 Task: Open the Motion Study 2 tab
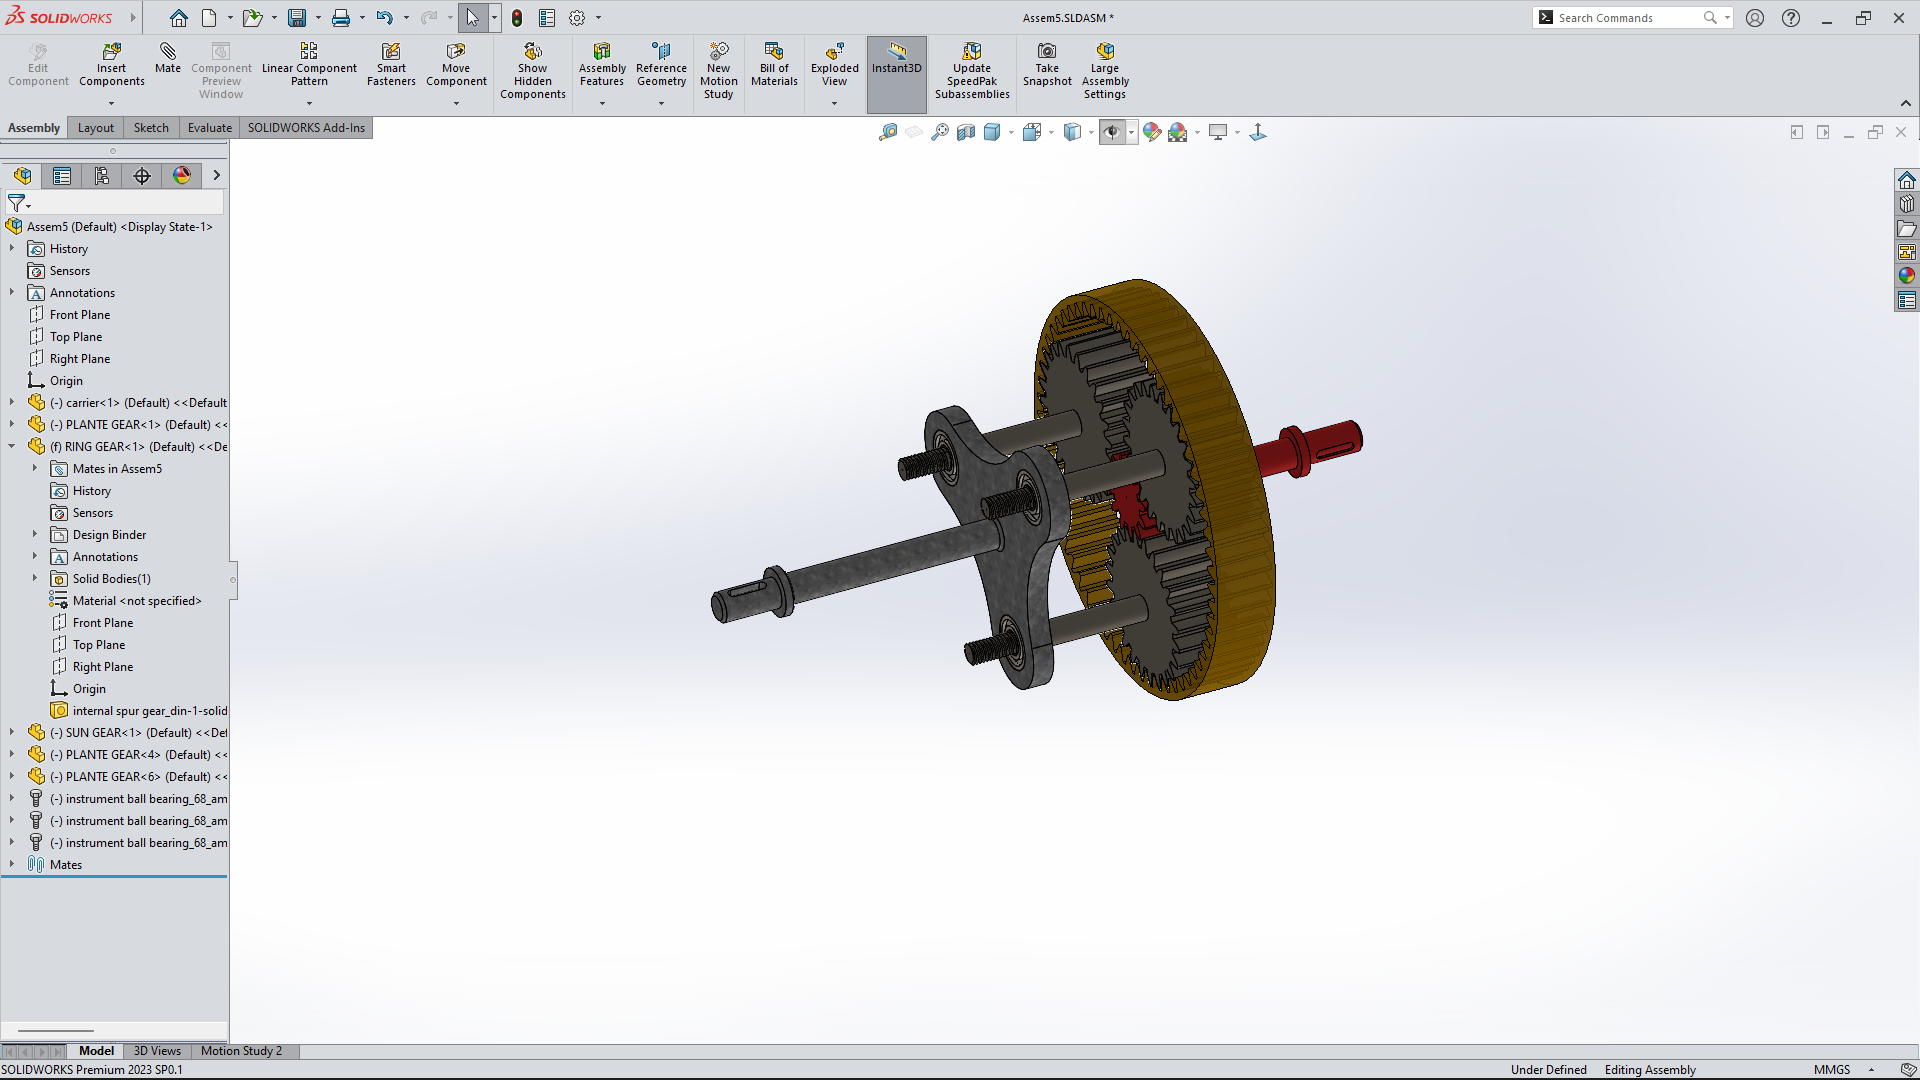(241, 1051)
